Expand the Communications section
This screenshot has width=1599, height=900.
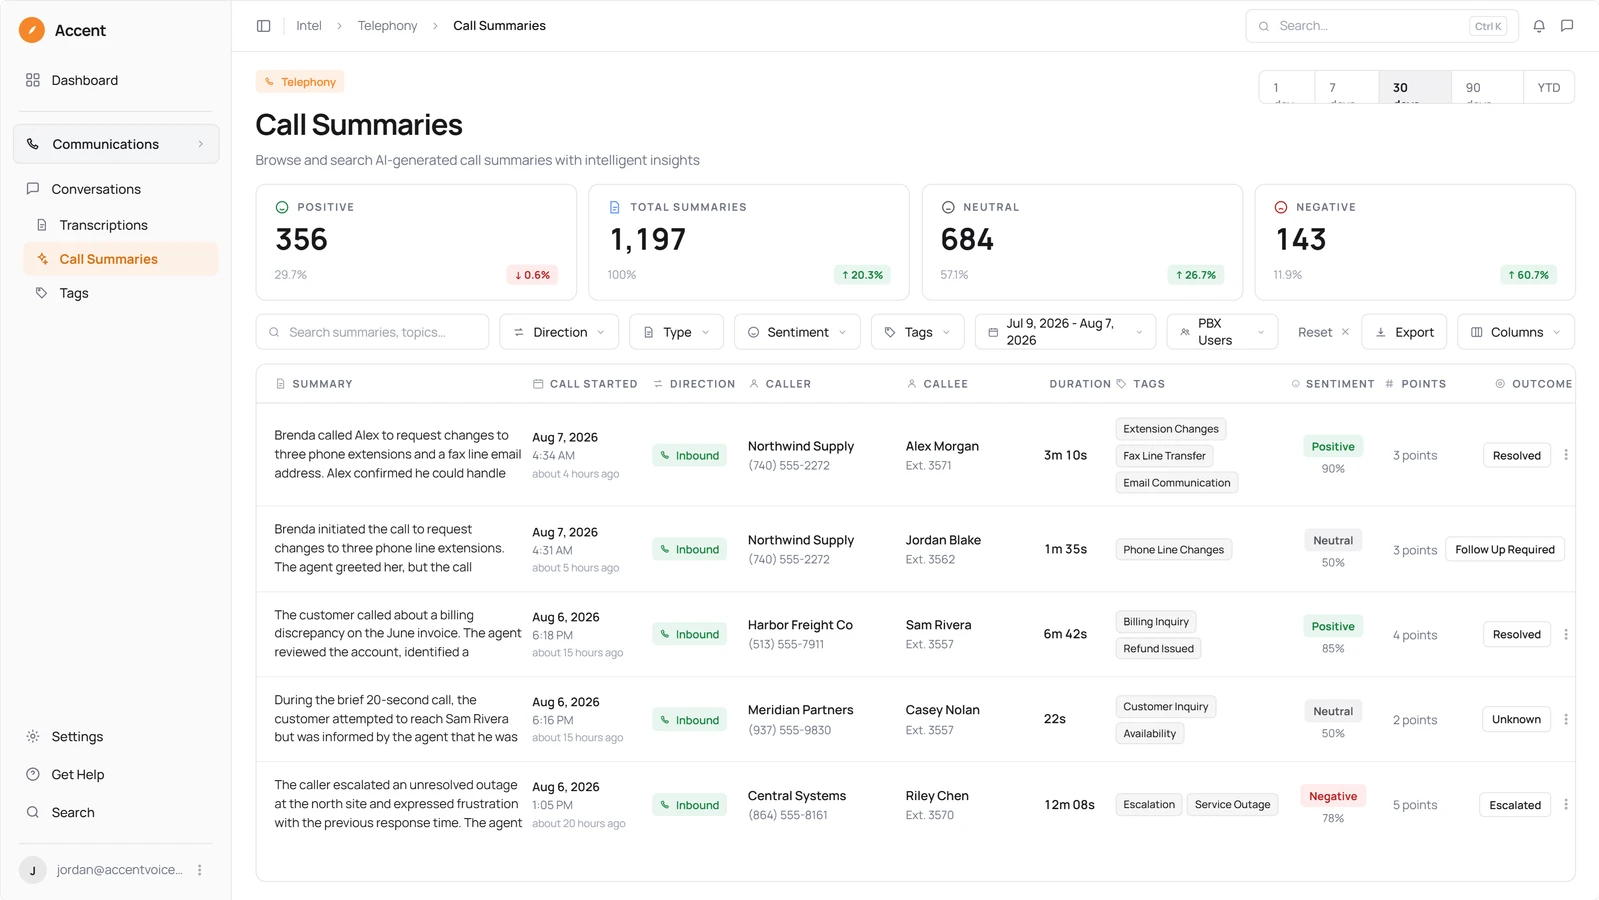116,144
